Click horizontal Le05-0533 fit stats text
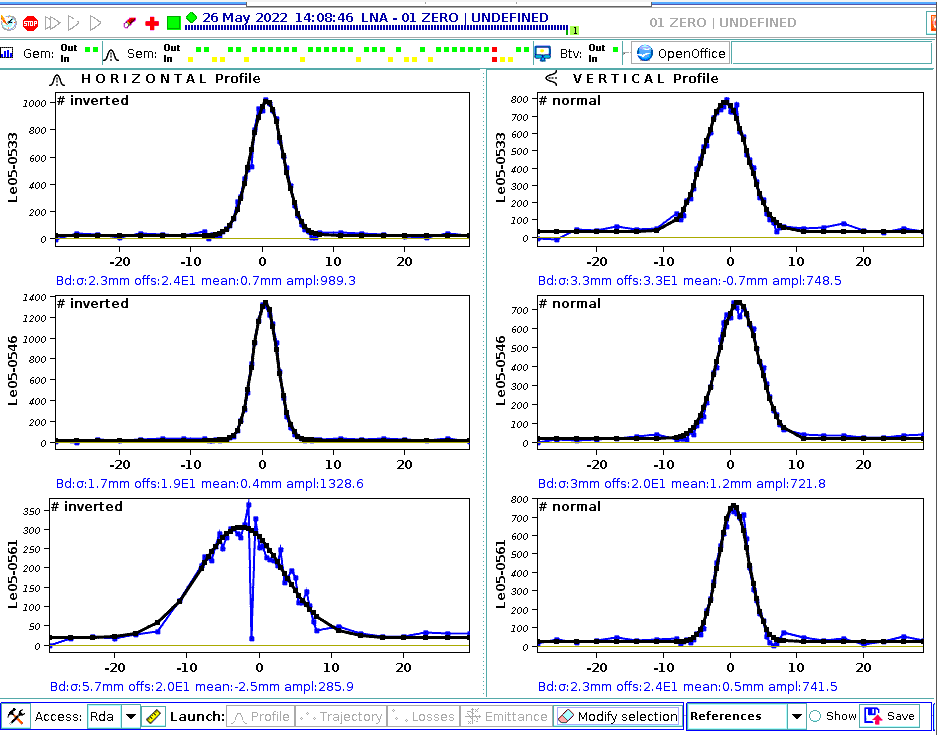The width and height of the screenshot is (937, 735). (206, 280)
